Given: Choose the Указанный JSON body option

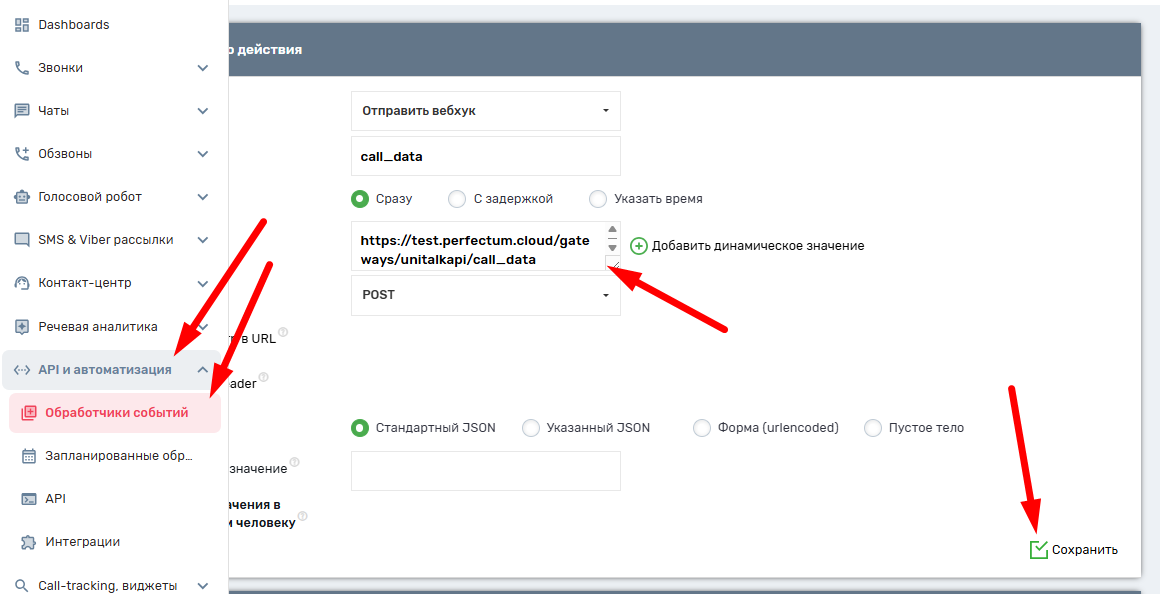Looking at the screenshot, I should tap(531, 428).
